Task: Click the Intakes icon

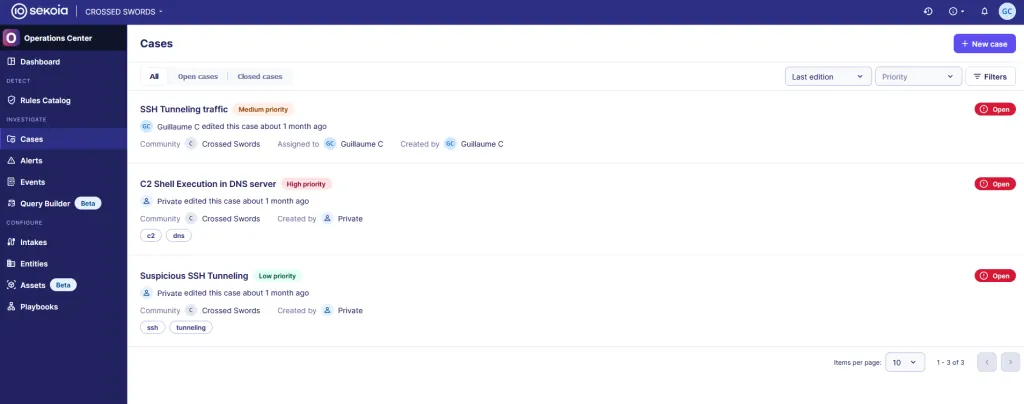Action: (10, 242)
